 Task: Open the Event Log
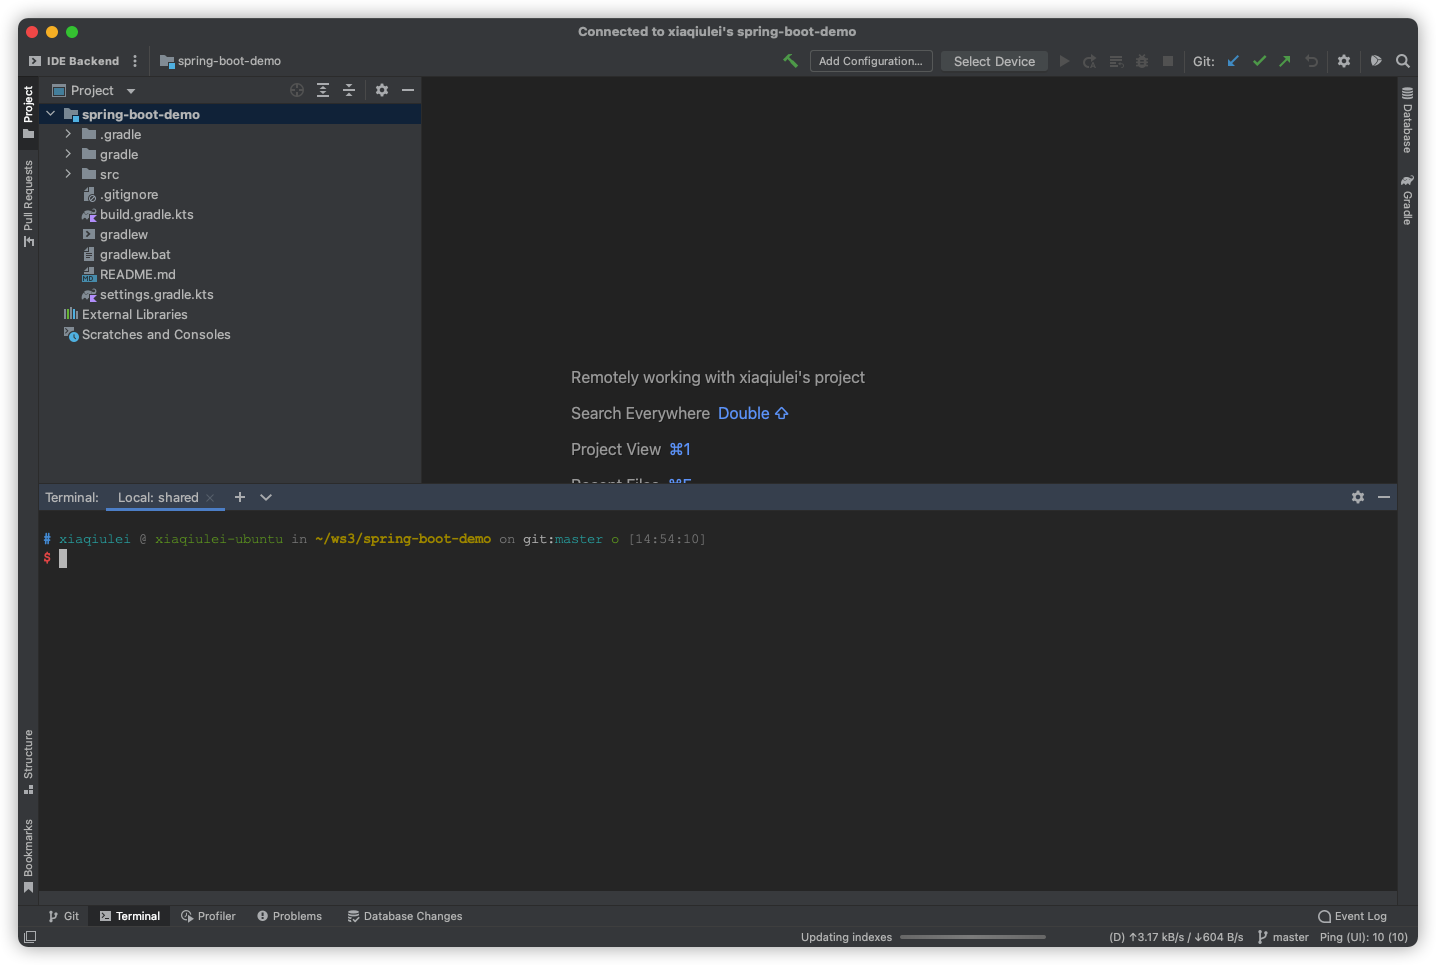[1352, 916]
